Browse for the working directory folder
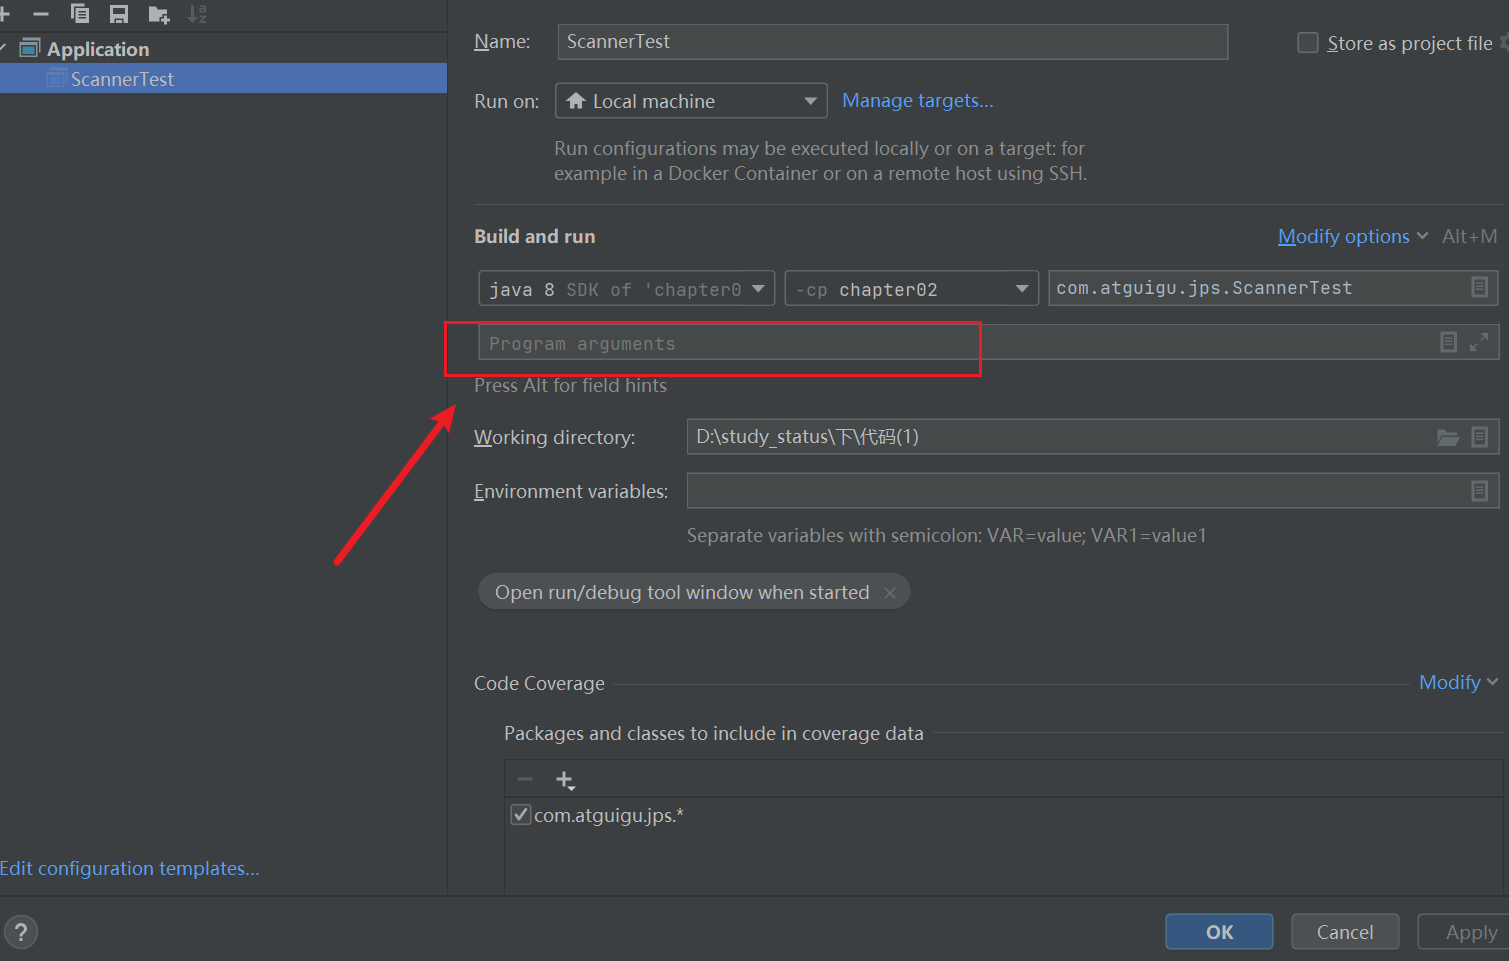The height and width of the screenshot is (961, 1509). click(x=1447, y=437)
